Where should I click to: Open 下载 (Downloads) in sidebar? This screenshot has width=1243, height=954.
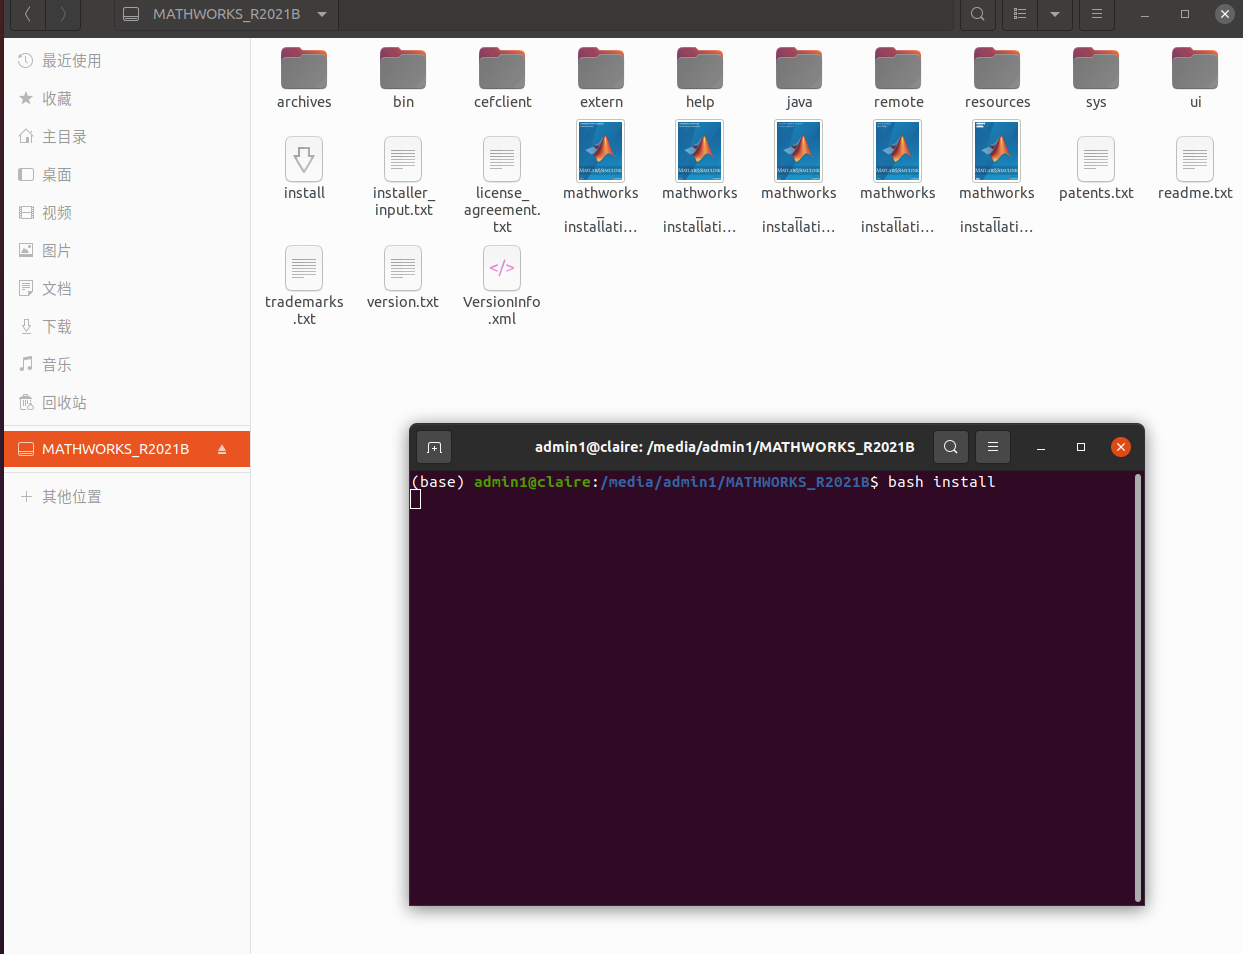click(127, 327)
